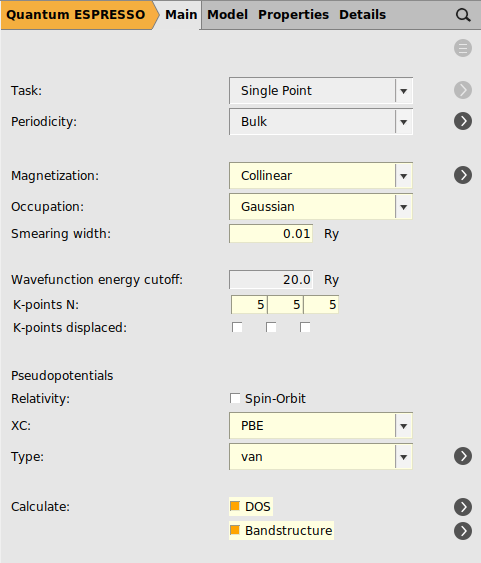Open the XC dropdown showing PBE
481x563 pixels.
[x=321, y=425]
